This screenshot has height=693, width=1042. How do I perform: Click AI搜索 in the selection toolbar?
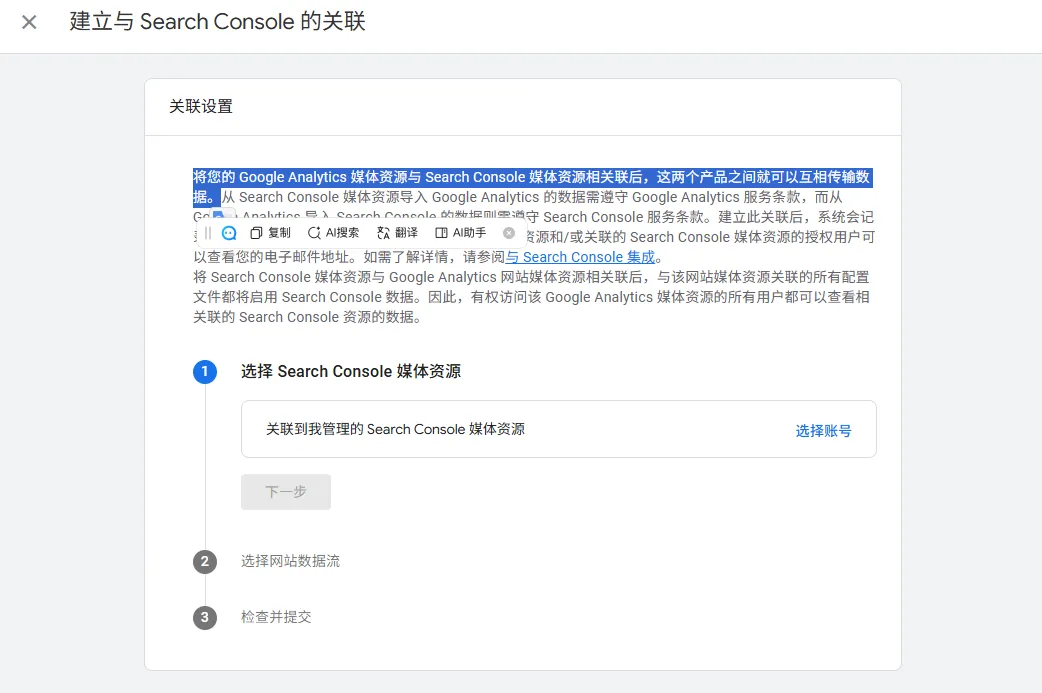click(x=334, y=233)
